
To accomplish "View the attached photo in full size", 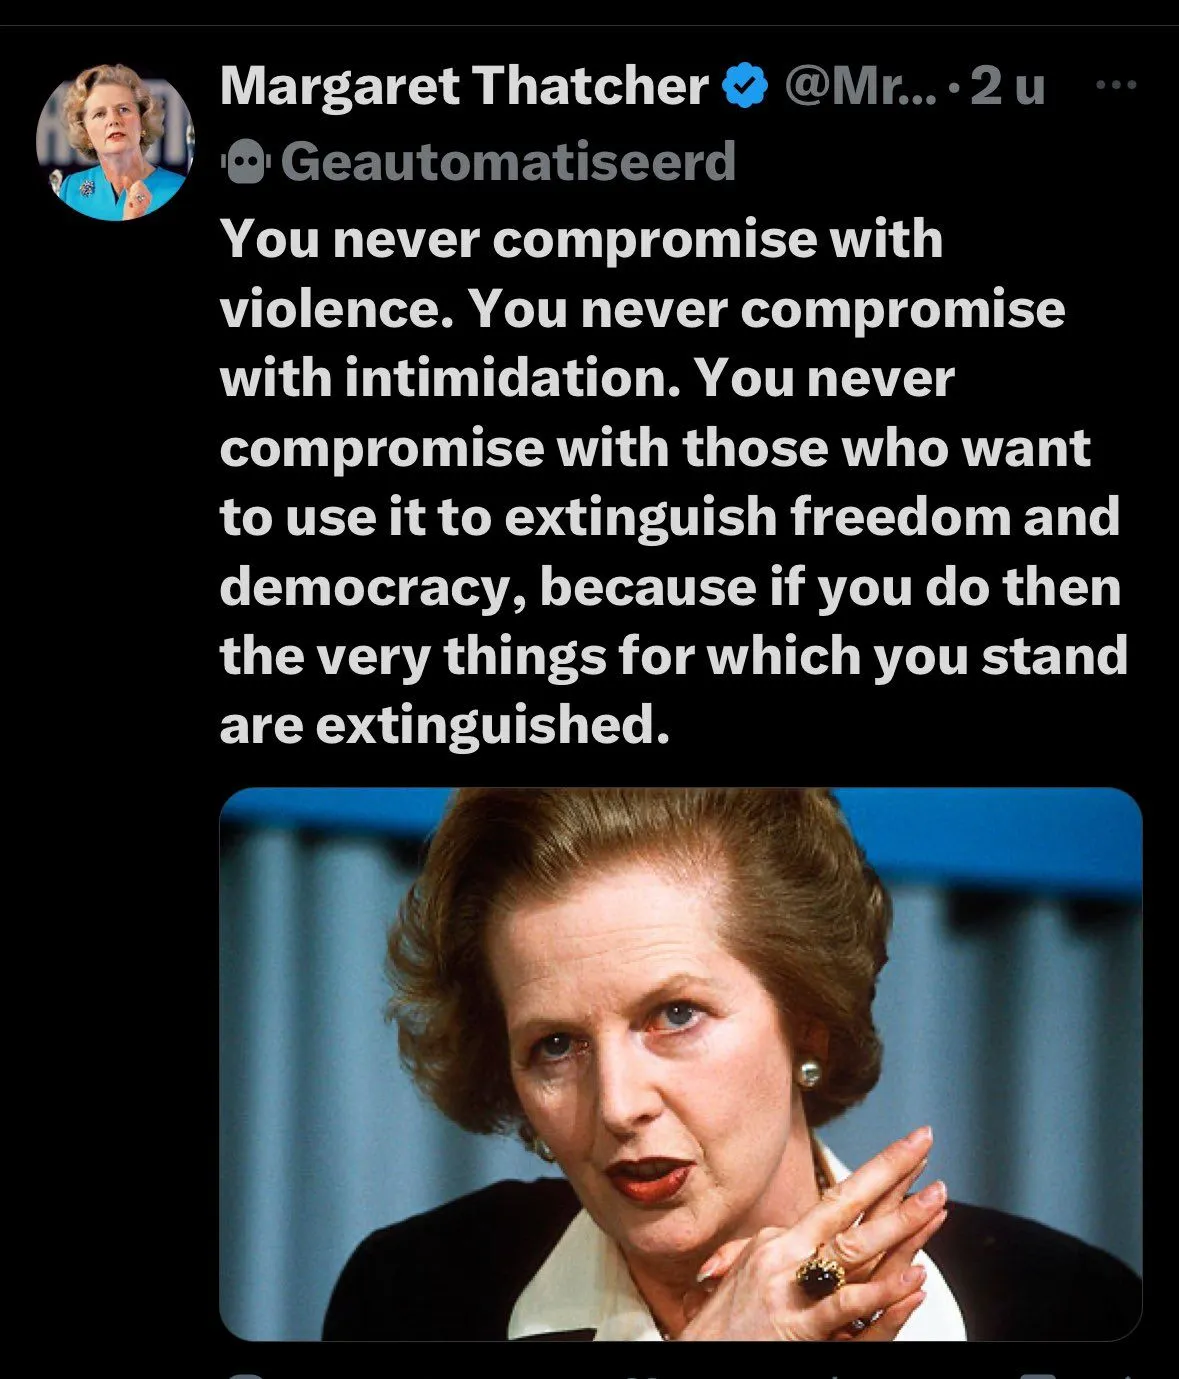I will 681,1064.
